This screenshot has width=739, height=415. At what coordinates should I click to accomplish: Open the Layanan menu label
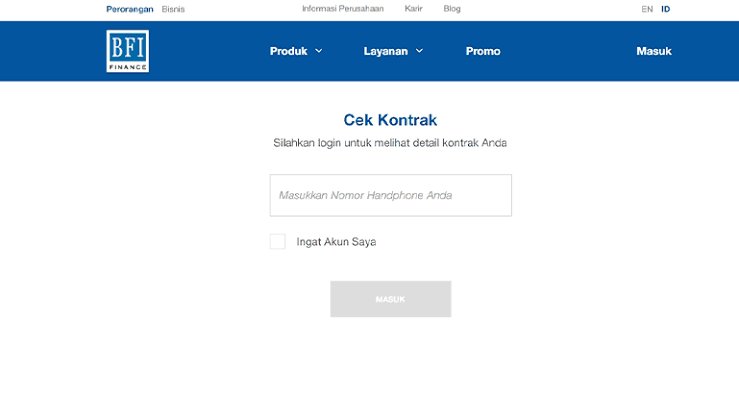385,51
